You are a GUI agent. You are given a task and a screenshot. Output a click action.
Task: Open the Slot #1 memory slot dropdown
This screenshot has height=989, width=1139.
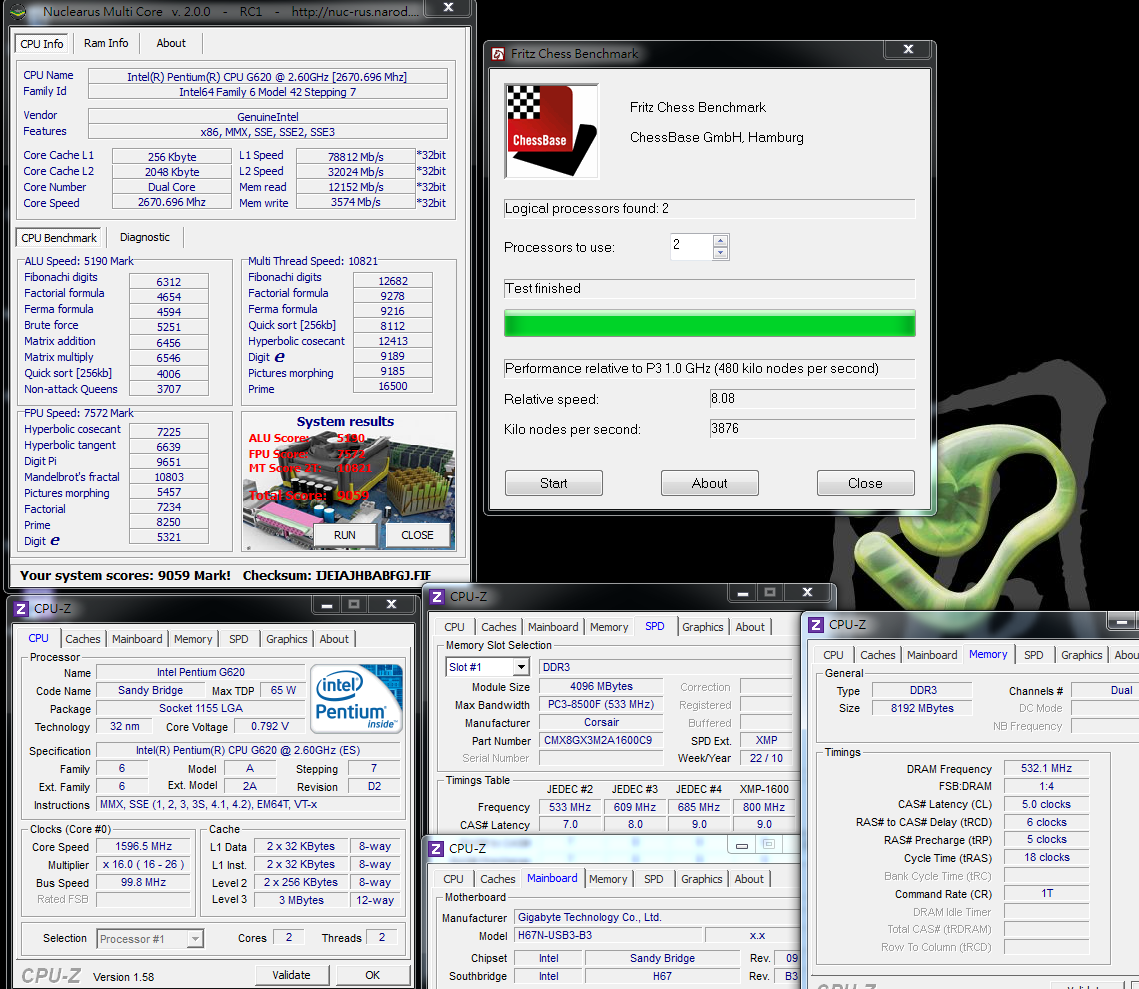point(522,667)
